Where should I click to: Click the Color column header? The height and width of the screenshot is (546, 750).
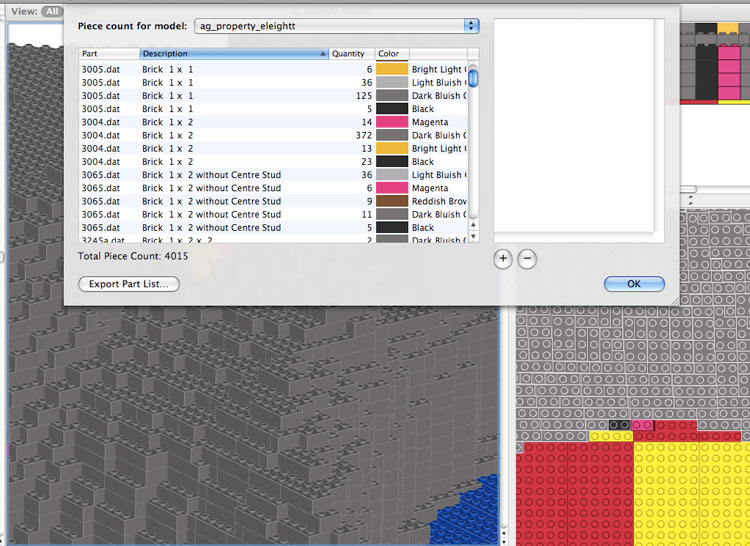pyautogui.click(x=392, y=54)
